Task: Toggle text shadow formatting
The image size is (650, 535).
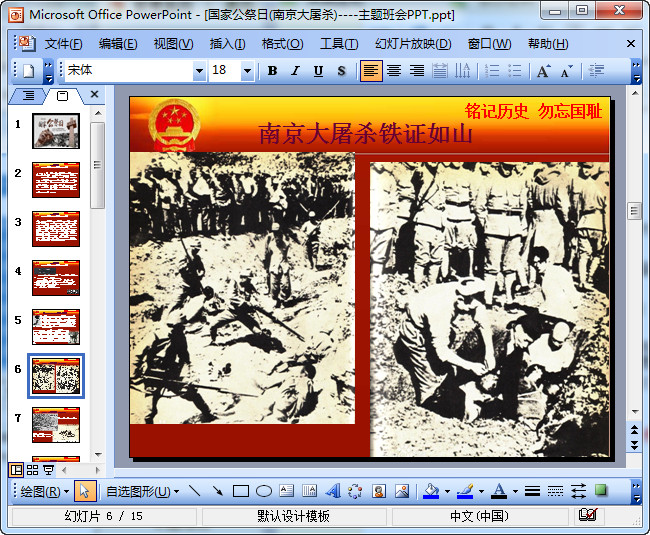Action: pos(342,71)
